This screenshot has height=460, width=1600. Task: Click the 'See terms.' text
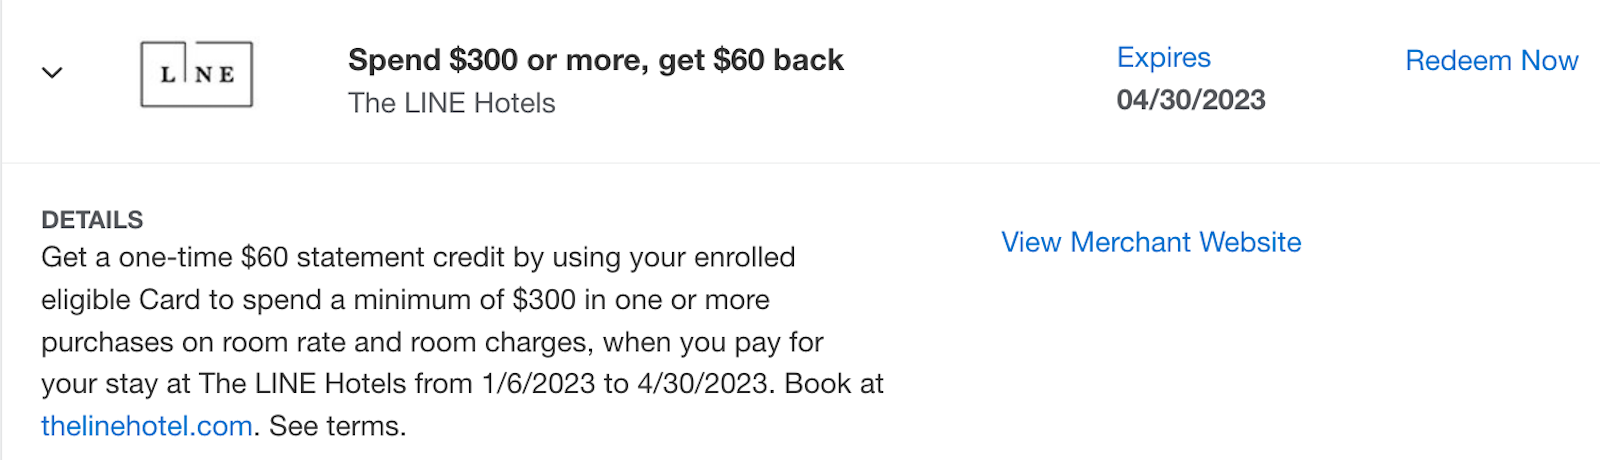tap(338, 426)
